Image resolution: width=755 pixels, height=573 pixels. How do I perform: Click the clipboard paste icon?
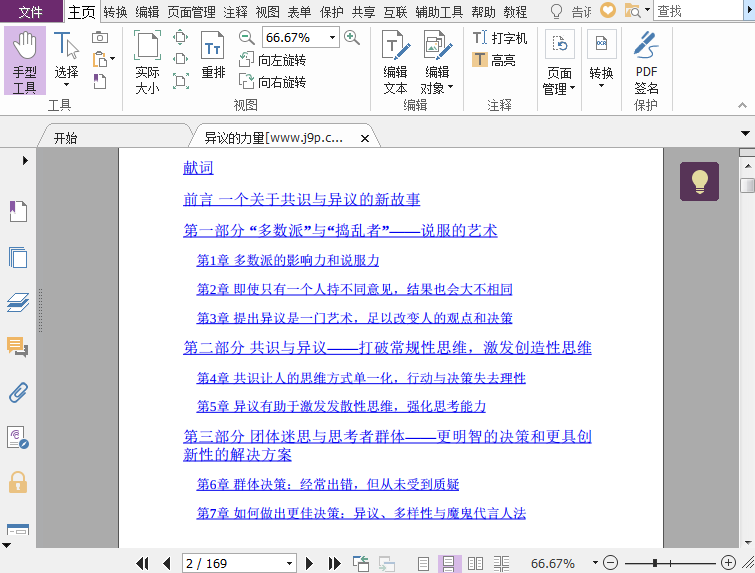pyautogui.click(x=100, y=59)
